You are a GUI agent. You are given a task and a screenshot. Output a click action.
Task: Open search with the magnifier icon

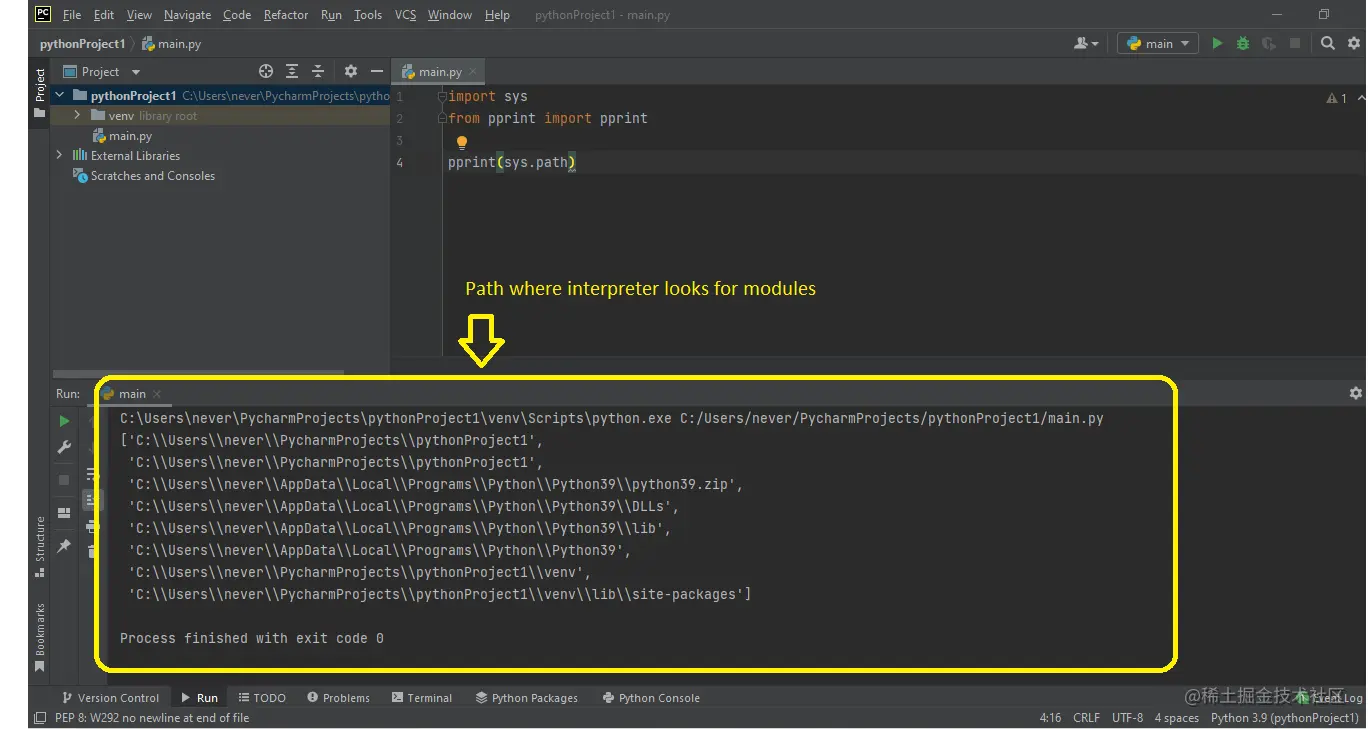(1327, 43)
